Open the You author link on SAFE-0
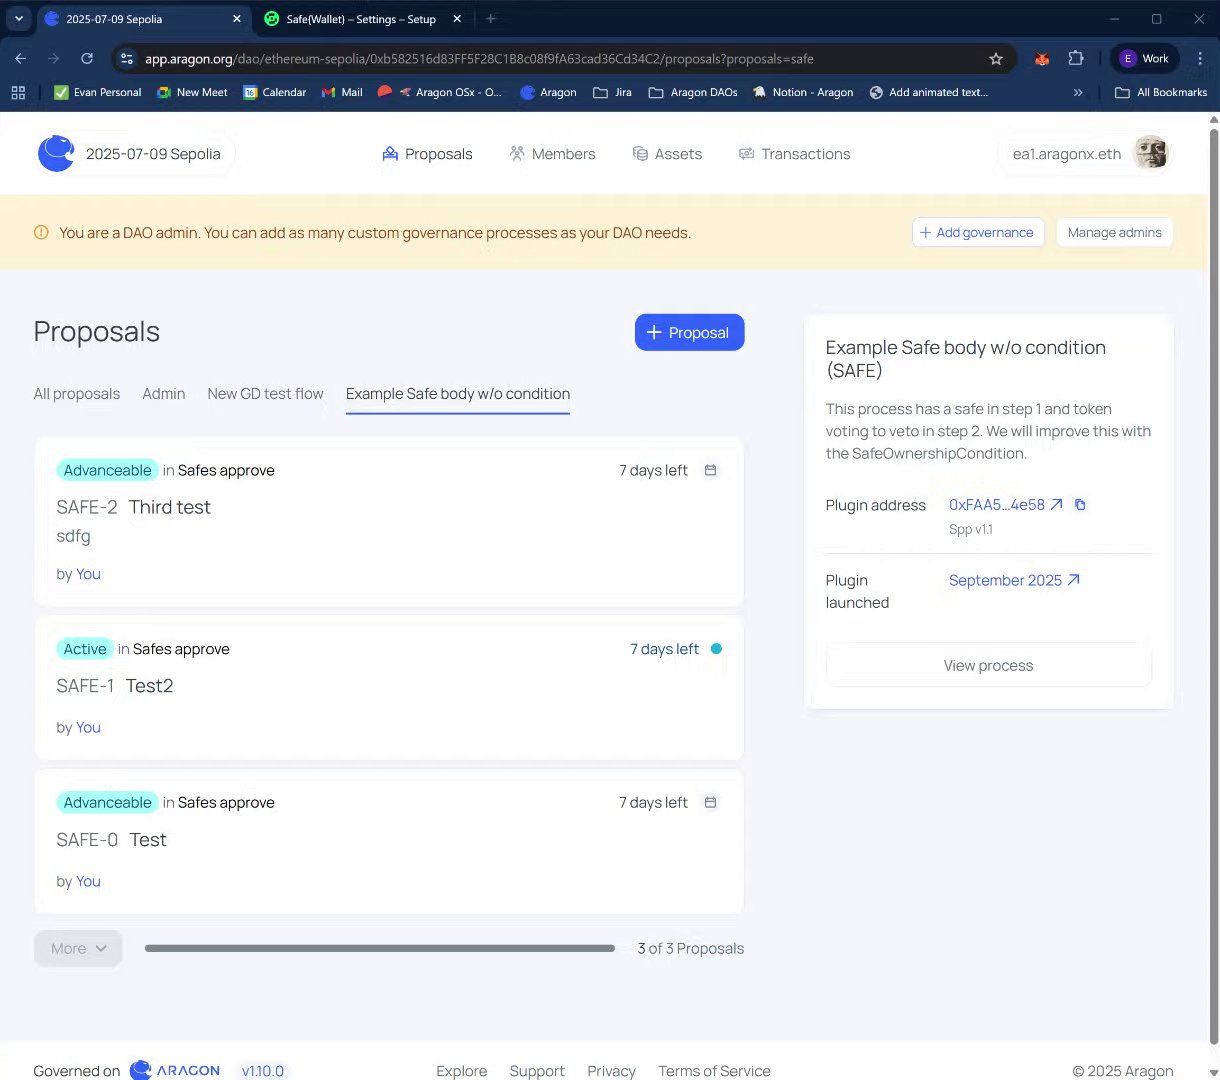This screenshot has height=1080, width=1220. pyautogui.click(x=89, y=881)
